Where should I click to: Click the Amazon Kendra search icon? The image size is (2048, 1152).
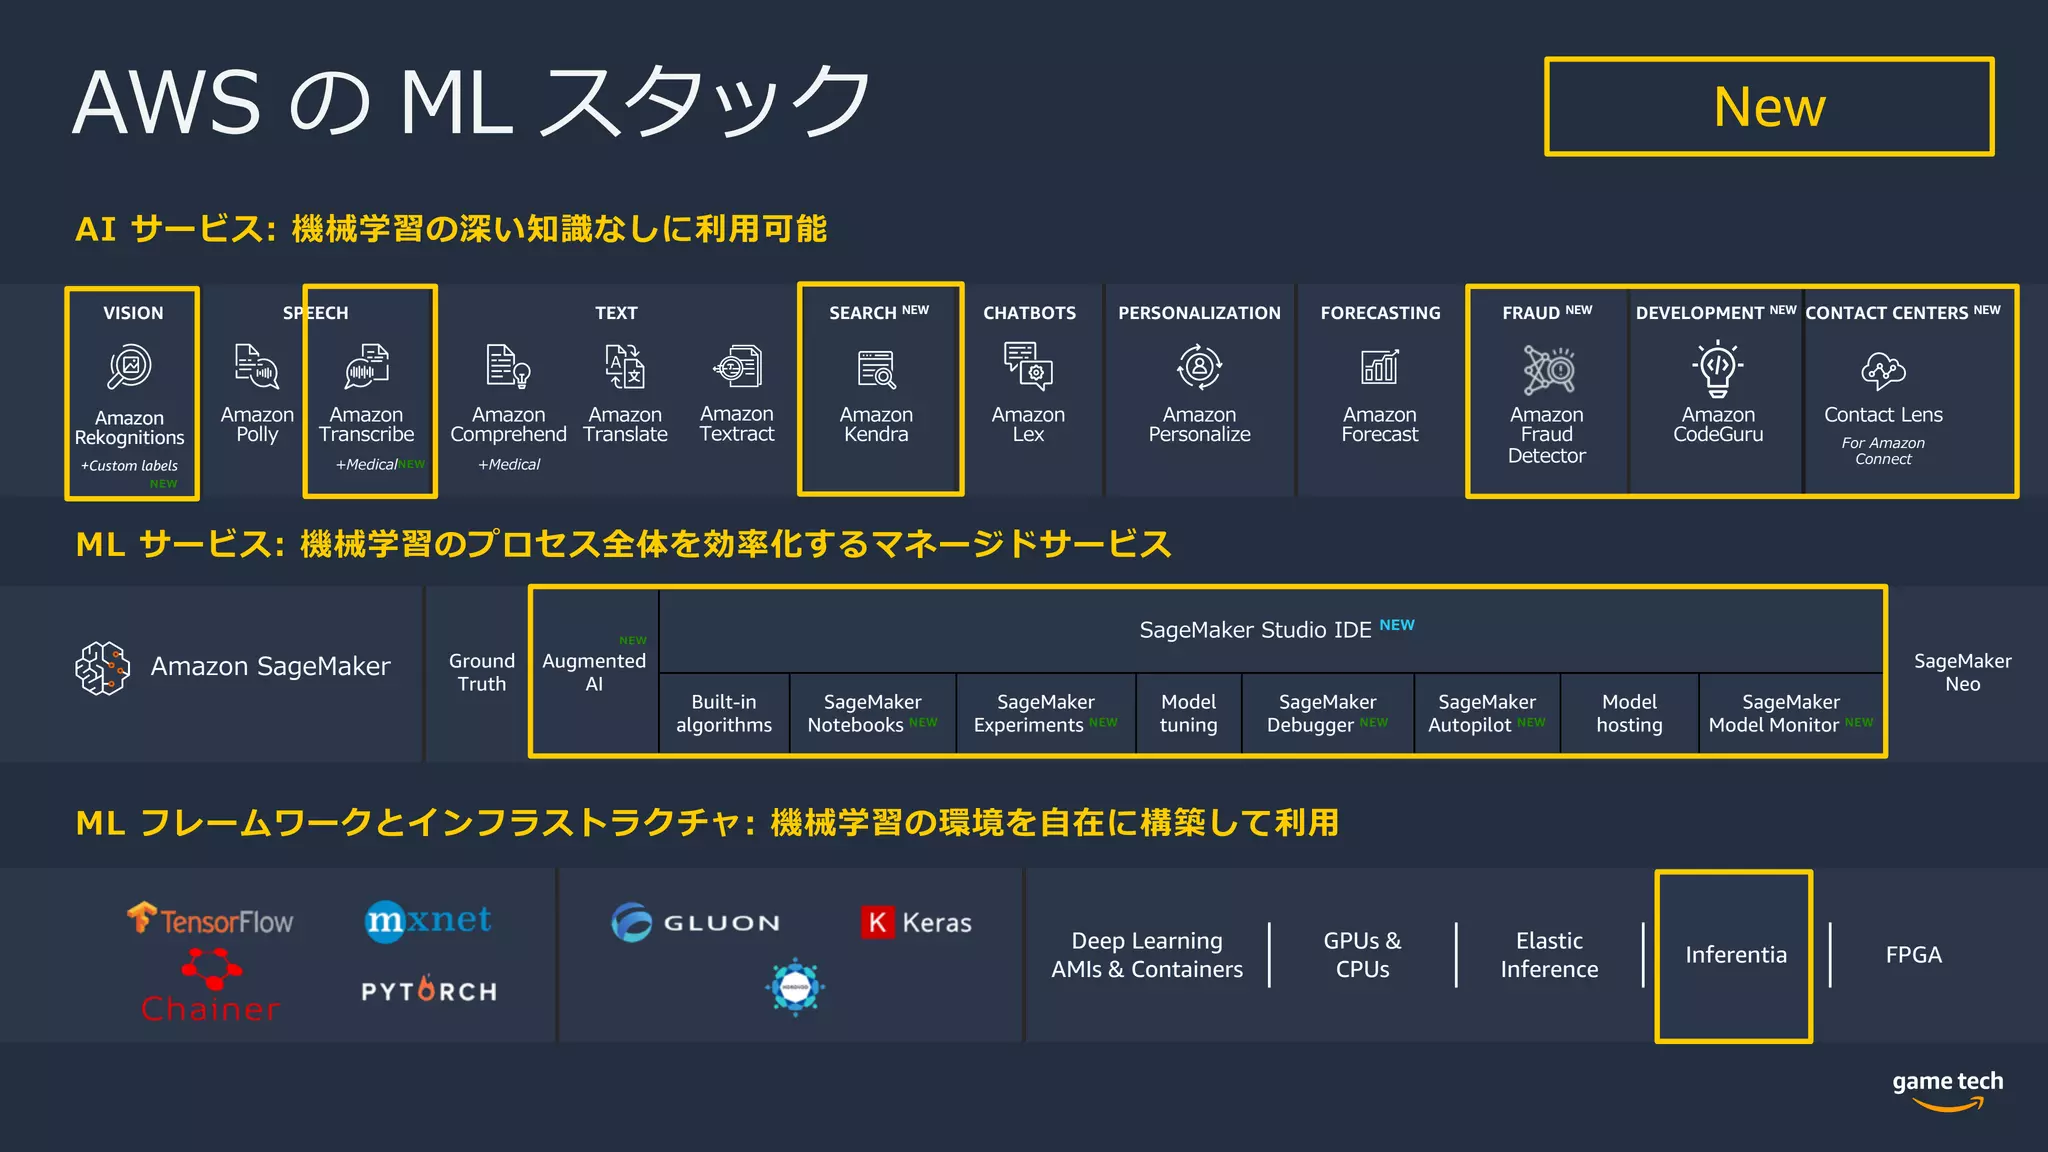[877, 369]
